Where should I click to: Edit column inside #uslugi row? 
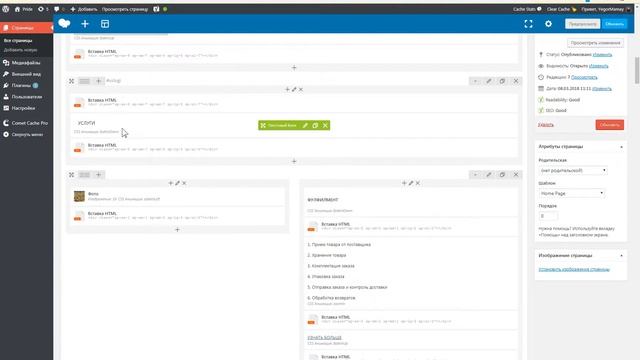294,89
